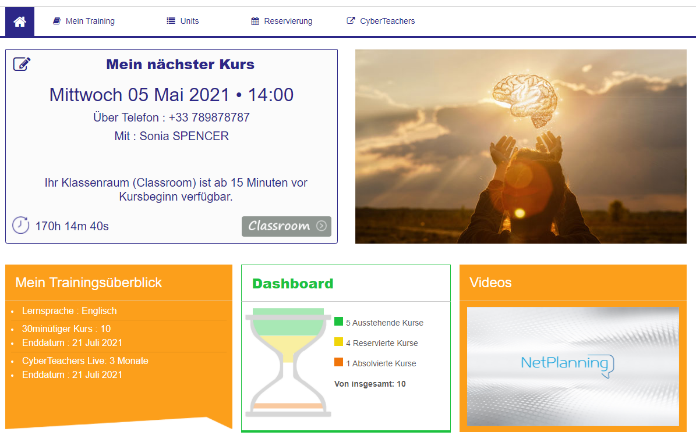Click Von insgesamt: 10 text

(370, 384)
